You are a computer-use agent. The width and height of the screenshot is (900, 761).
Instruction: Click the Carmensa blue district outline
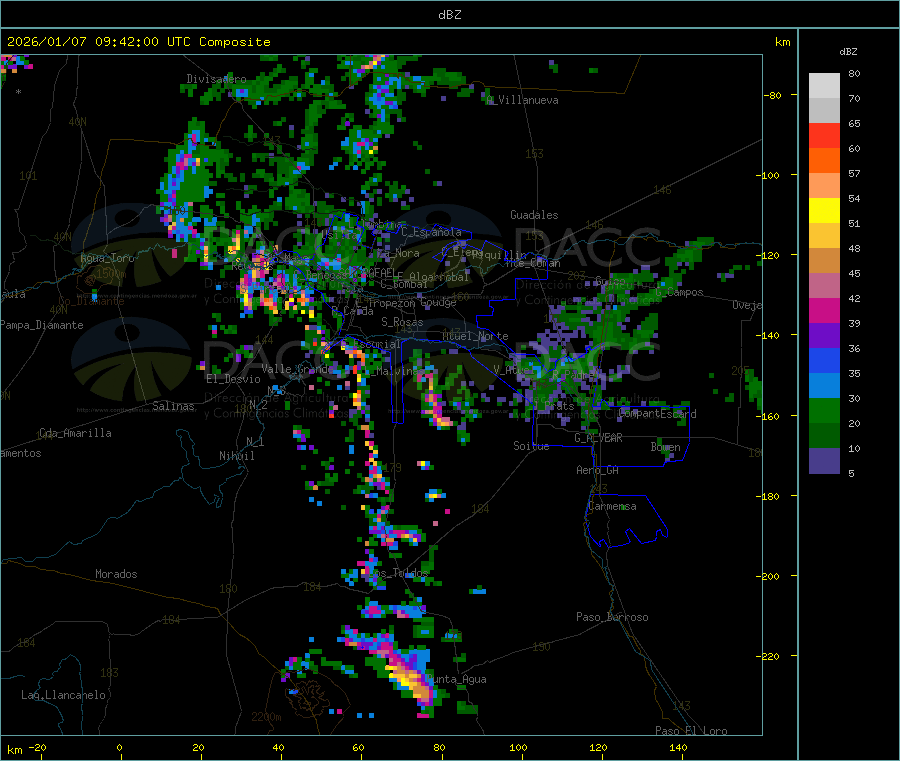tap(626, 521)
